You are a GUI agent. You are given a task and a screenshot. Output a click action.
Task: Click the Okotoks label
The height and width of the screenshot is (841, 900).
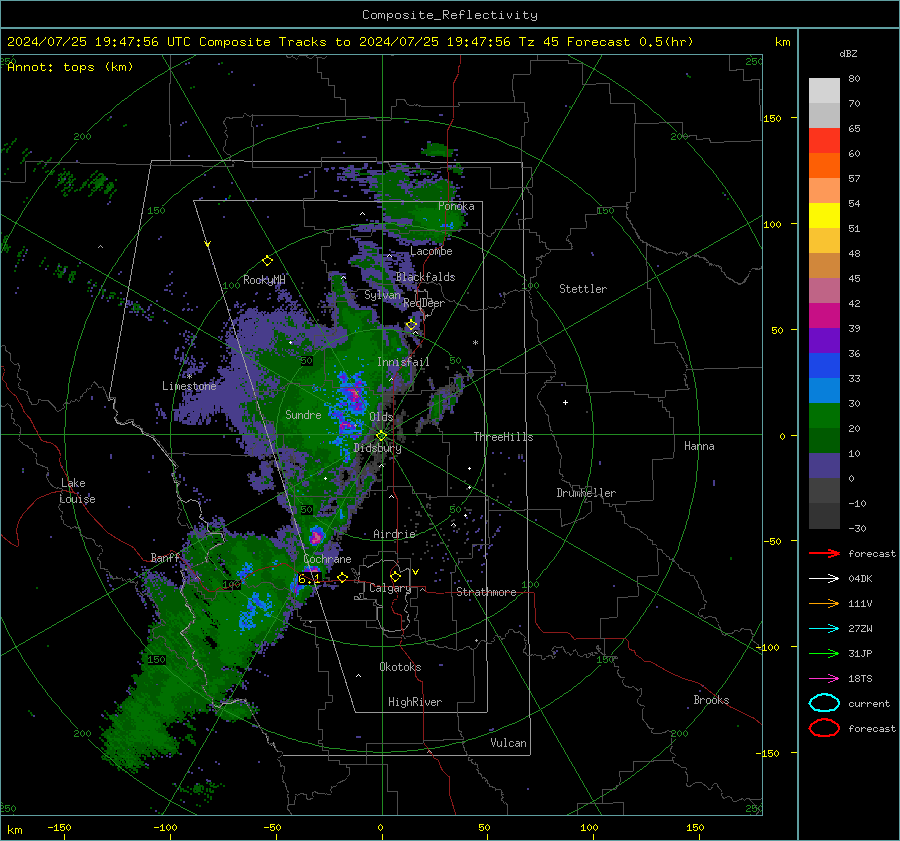pyautogui.click(x=400, y=667)
